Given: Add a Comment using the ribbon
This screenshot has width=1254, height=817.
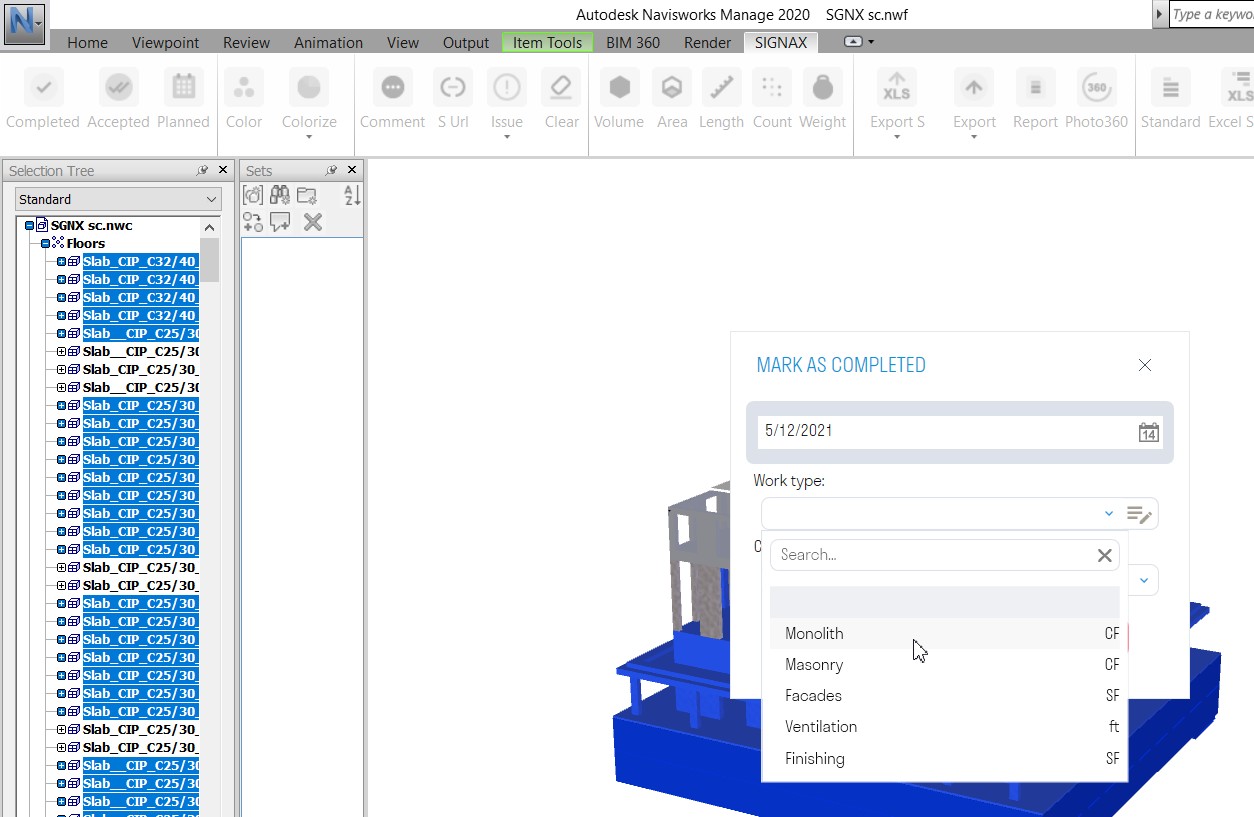Looking at the screenshot, I should tap(392, 88).
